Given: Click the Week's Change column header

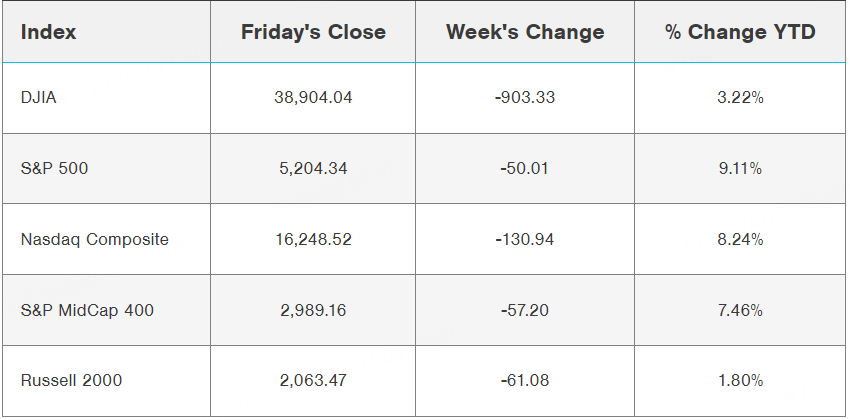Looking at the screenshot, I should [525, 32].
